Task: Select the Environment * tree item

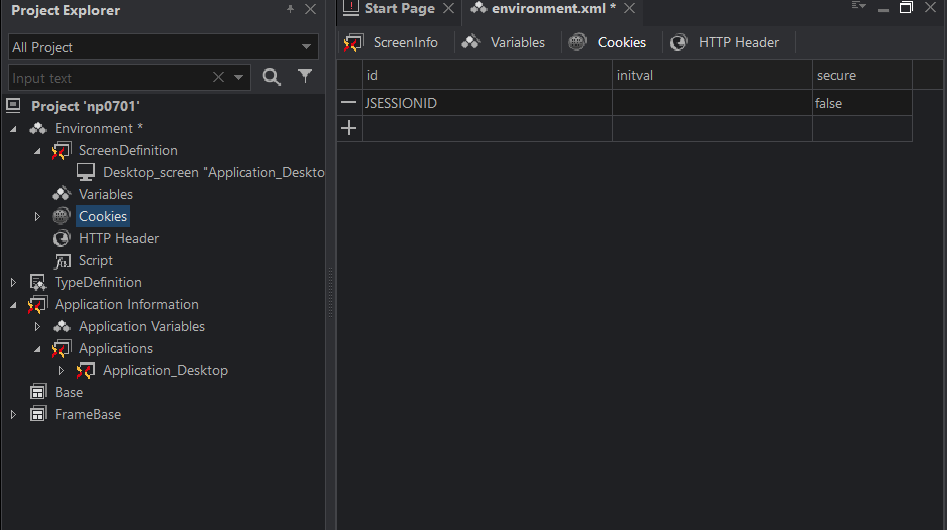Action: click(99, 129)
